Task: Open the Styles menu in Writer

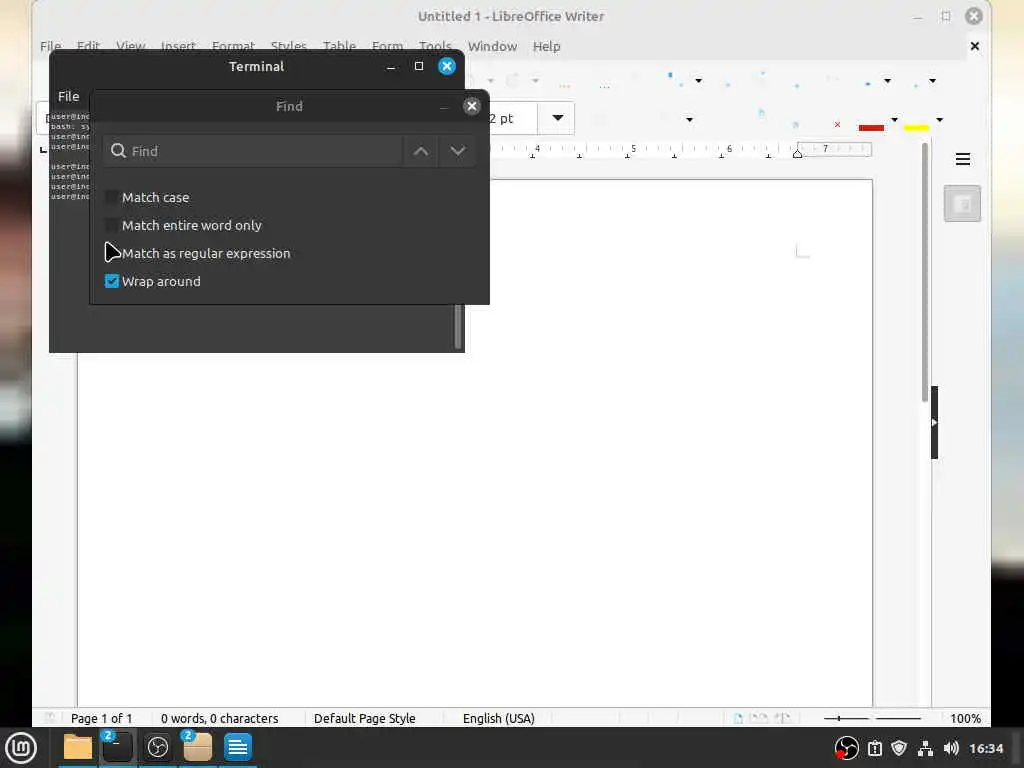Action: [289, 46]
